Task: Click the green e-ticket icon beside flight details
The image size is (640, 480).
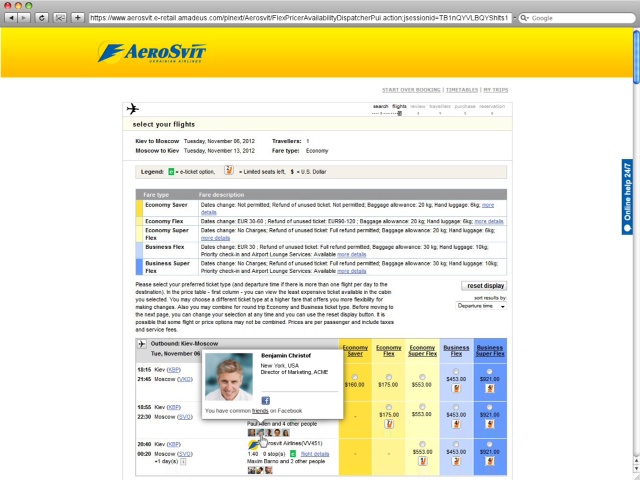Action: [x=293, y=454]
